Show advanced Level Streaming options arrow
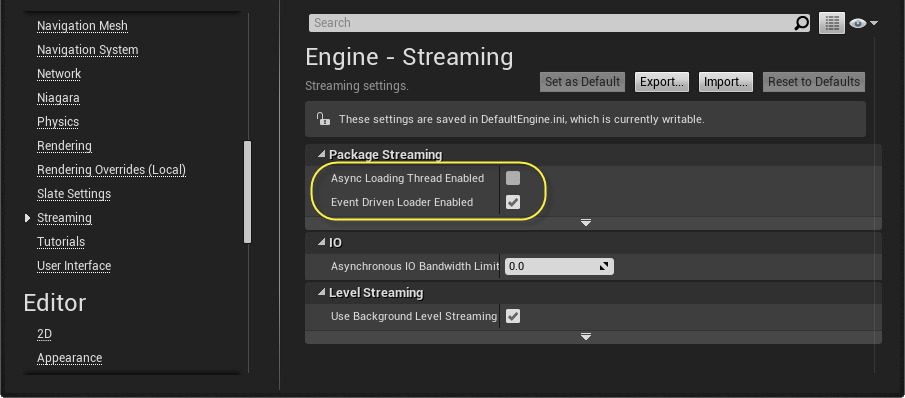905x398 pixels. click(x=586, y=337)
